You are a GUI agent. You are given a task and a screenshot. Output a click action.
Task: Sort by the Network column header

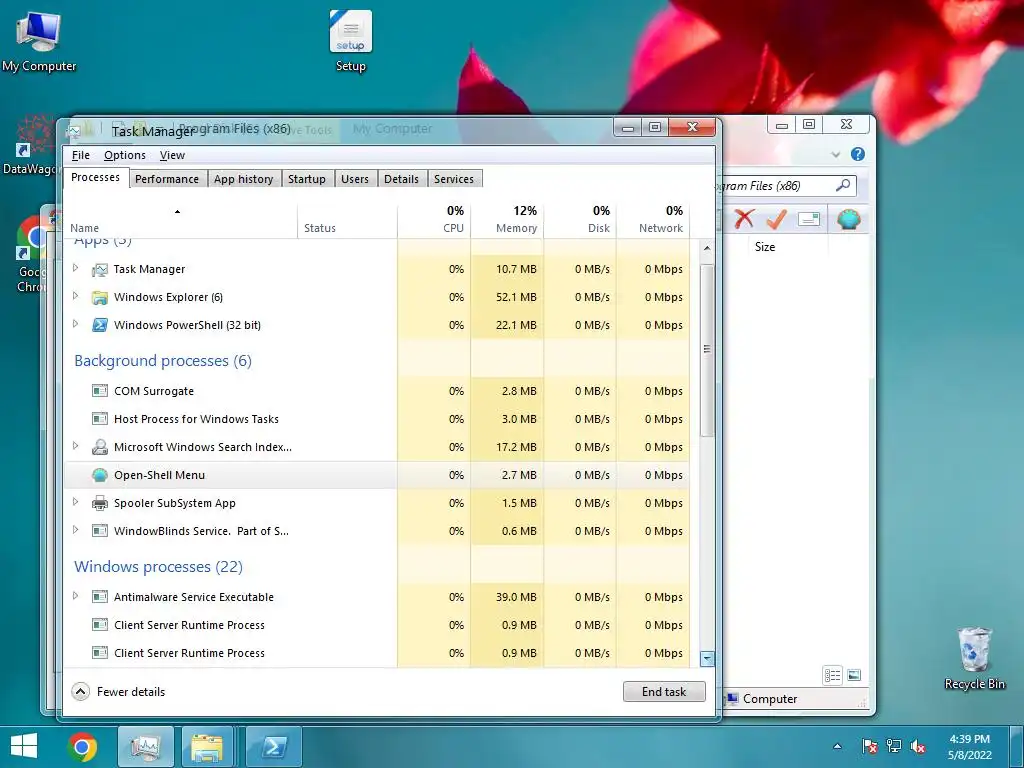653,221
